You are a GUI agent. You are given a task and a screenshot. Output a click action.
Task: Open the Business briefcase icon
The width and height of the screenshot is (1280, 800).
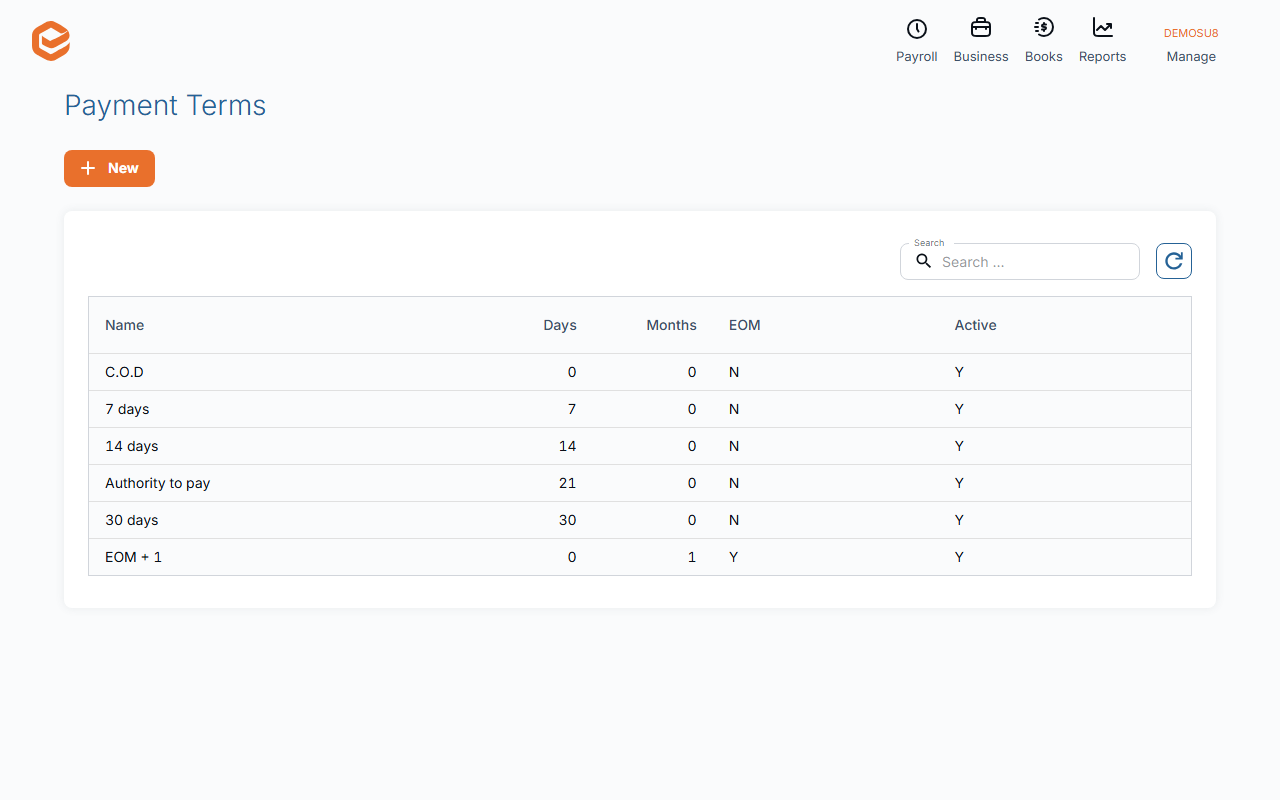981,28
